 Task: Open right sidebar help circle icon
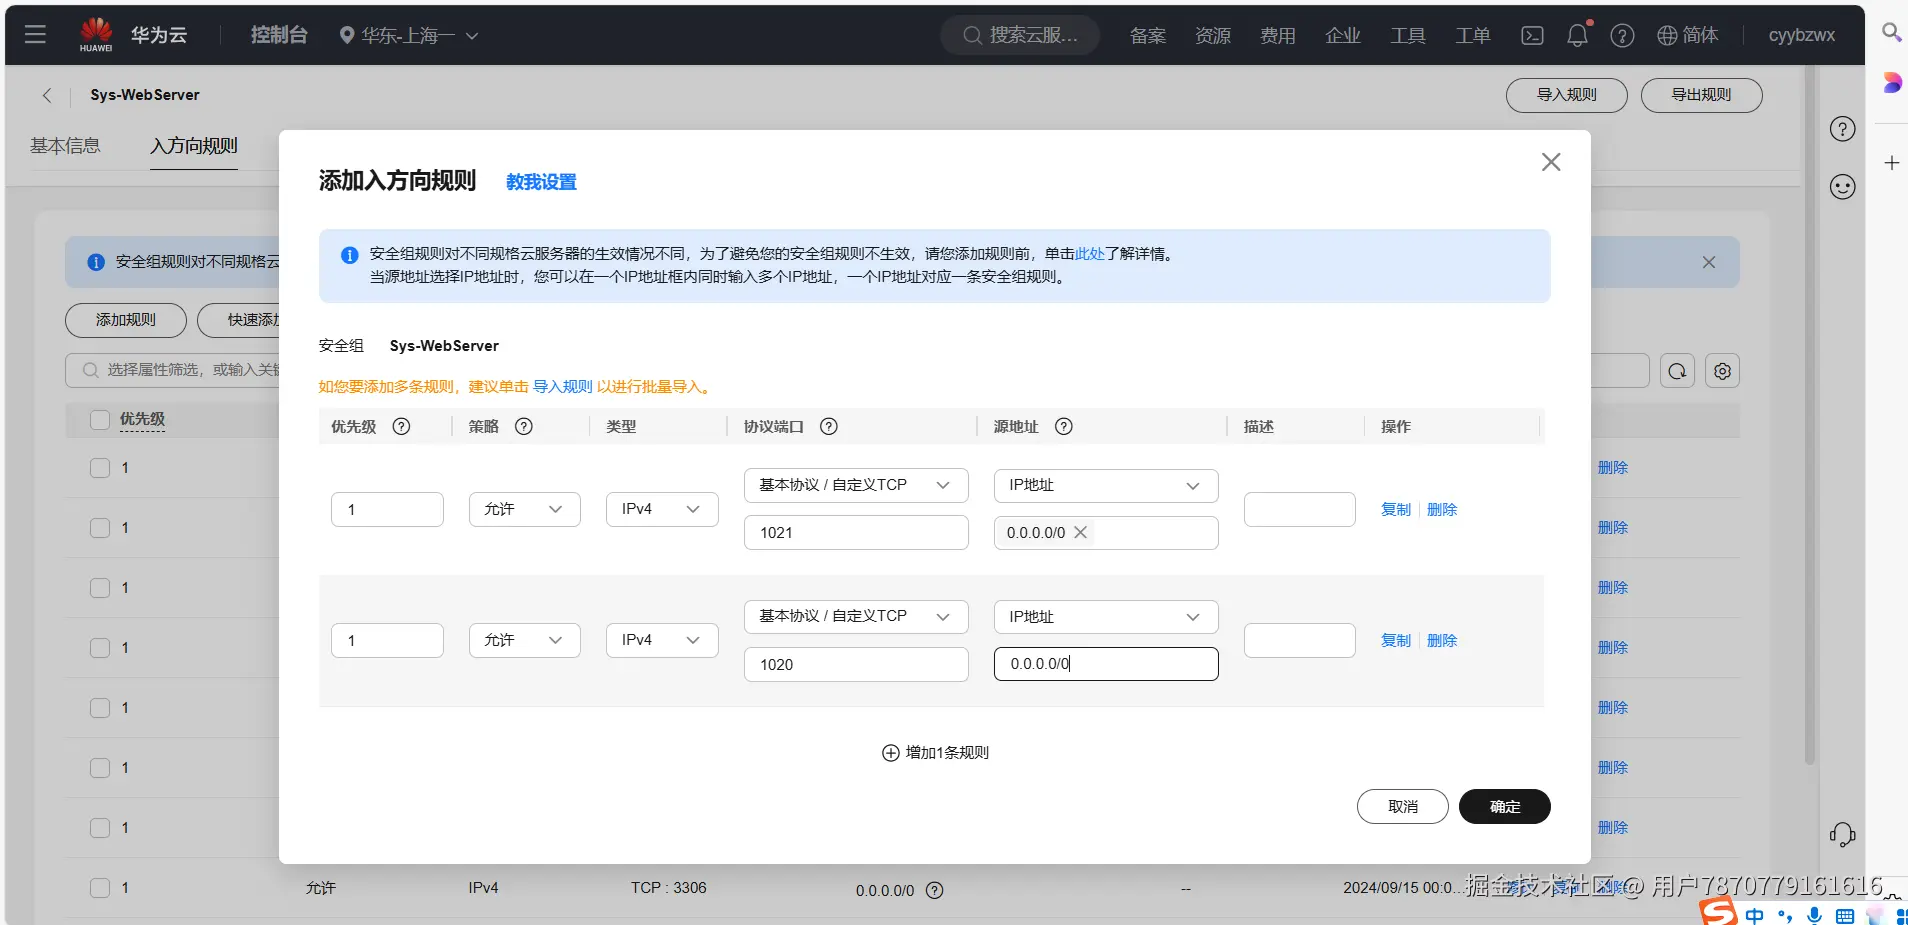(1842, 129)
